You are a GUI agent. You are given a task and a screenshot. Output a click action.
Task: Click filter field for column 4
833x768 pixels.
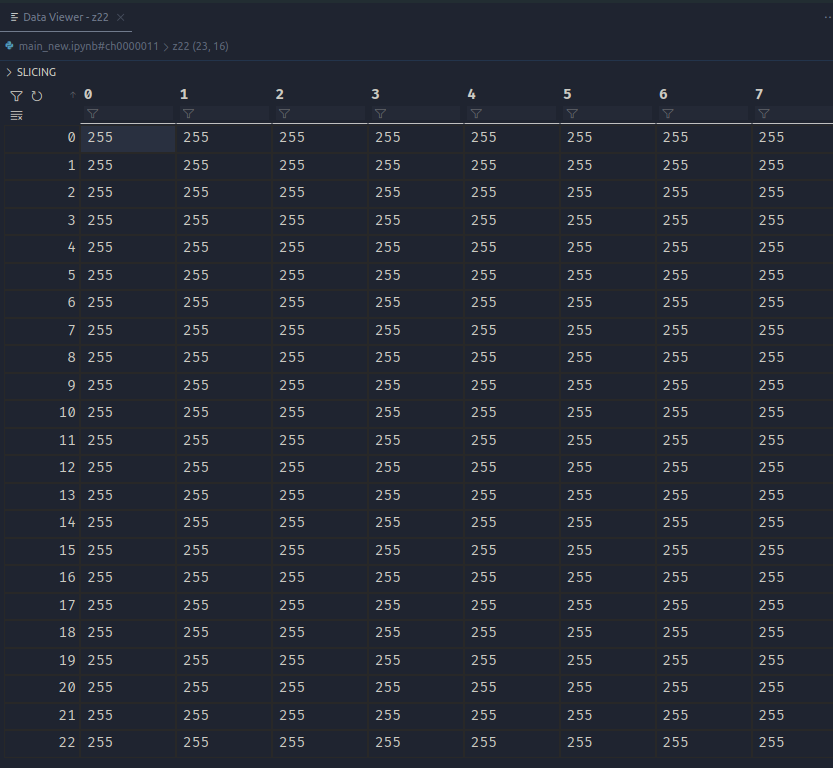click(x=512, y=114)
